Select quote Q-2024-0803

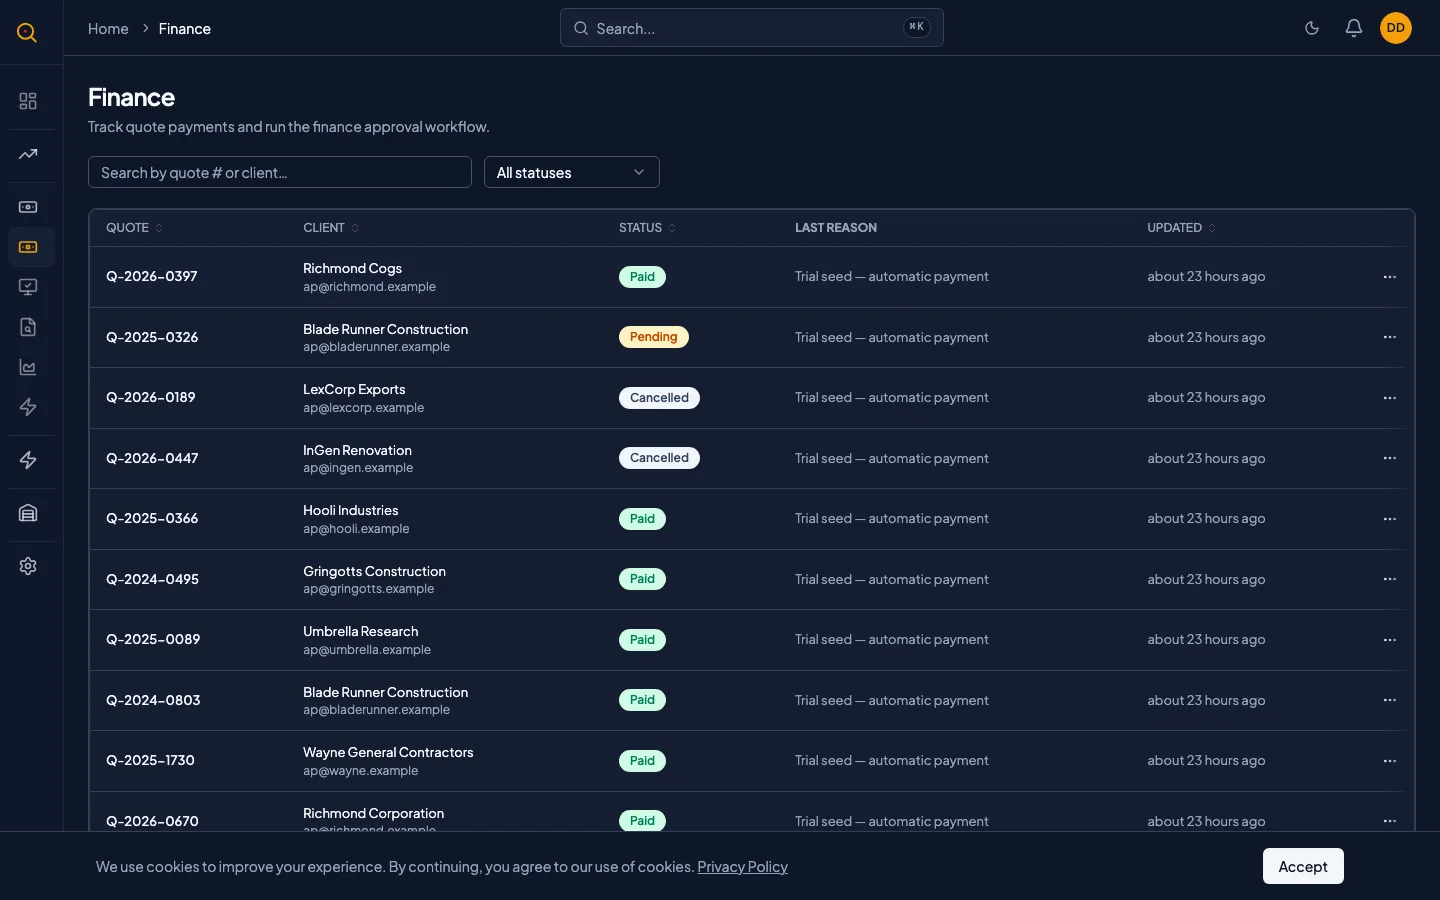tap(153, 700)
